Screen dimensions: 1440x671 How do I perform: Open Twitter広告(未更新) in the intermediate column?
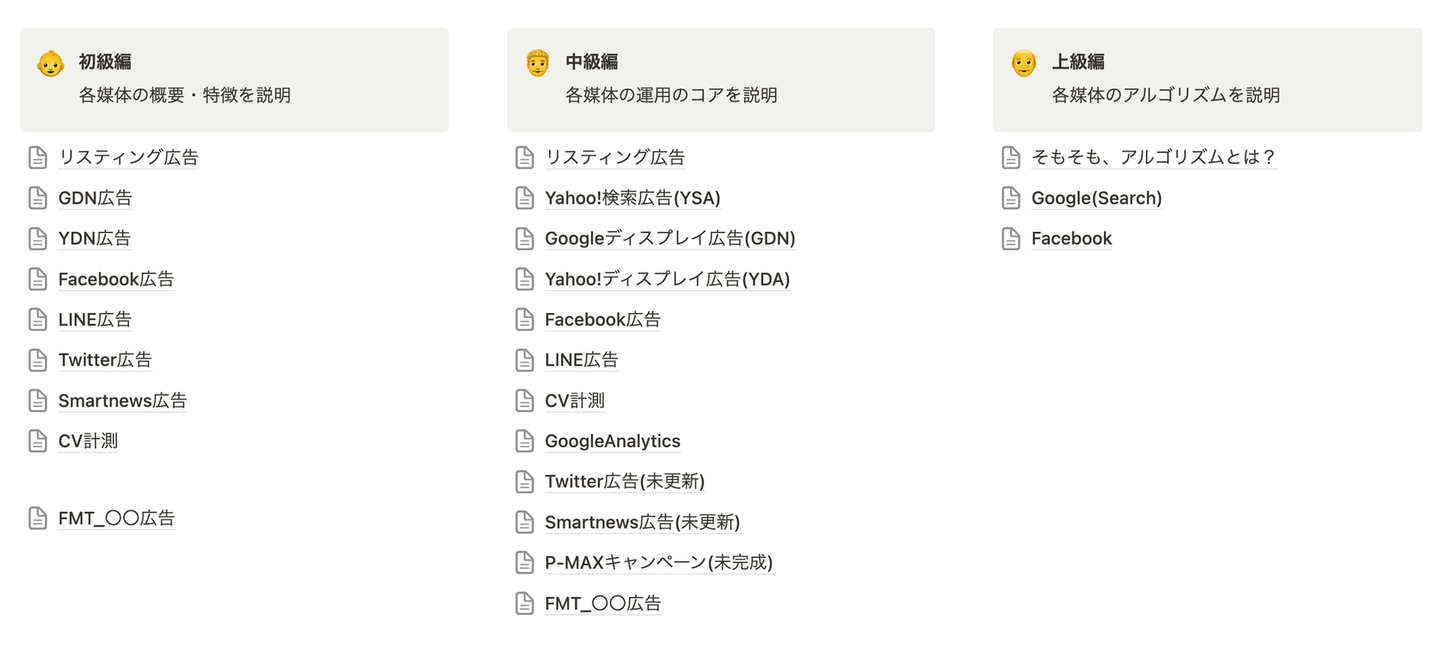pyautogui.click(x=624, y=481)
